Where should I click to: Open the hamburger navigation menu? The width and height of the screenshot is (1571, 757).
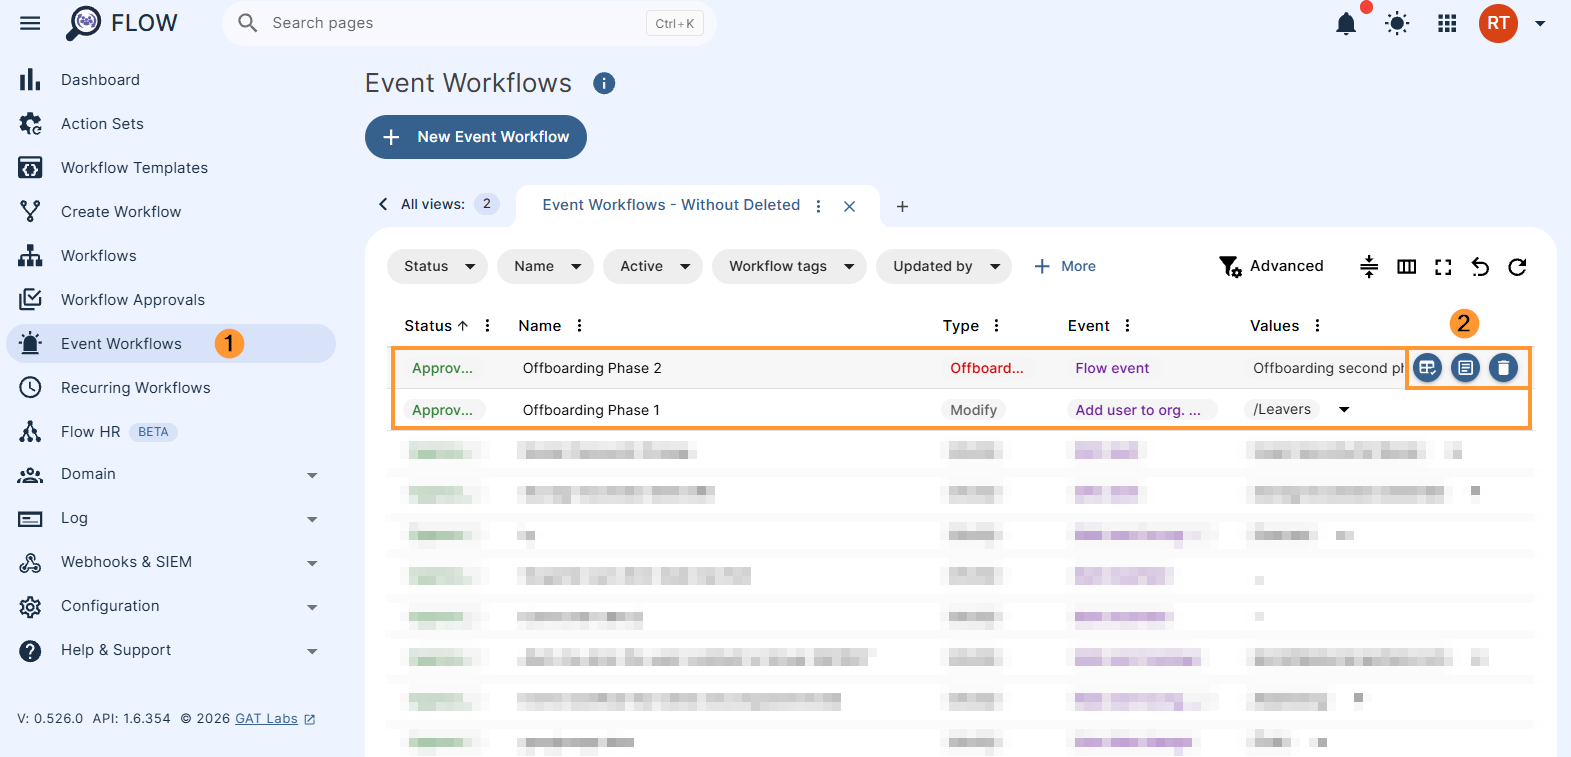[30, 23]
